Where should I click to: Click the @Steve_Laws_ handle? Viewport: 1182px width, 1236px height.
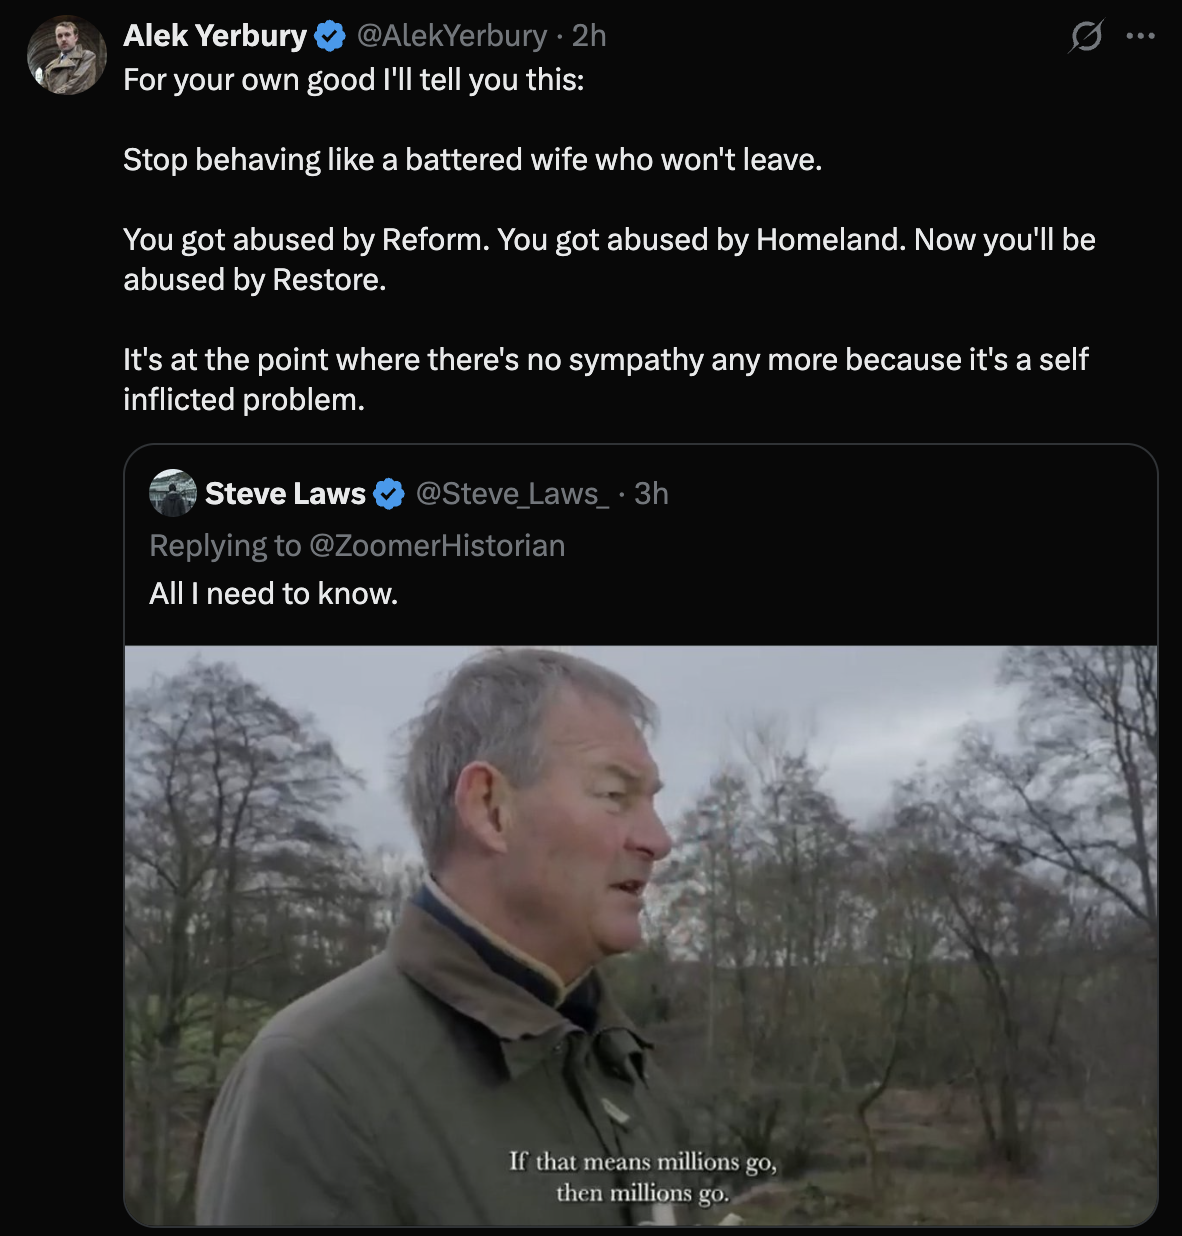(x=511, y=493)
